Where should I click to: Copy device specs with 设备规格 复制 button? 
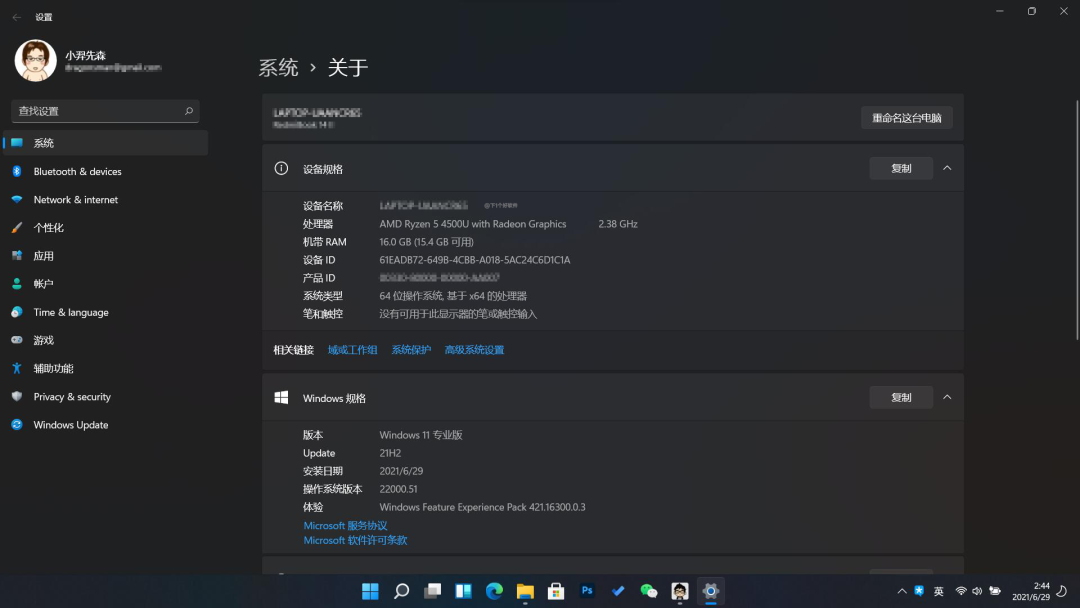[x=901, y=168]
